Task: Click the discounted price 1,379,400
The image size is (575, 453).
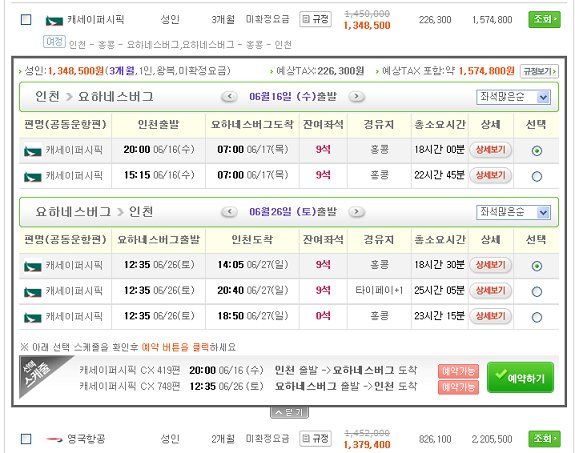Action: click(x=367, y=445)
